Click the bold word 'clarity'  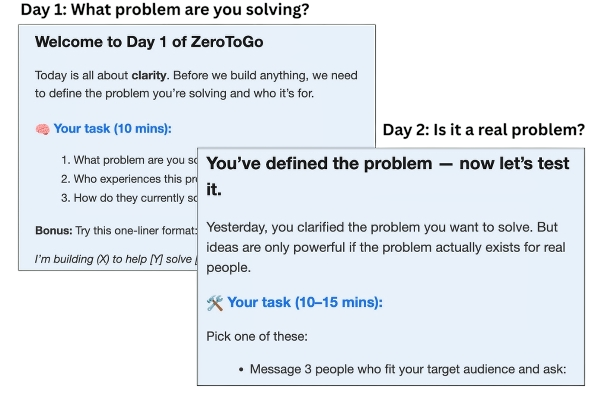point(148,75)
